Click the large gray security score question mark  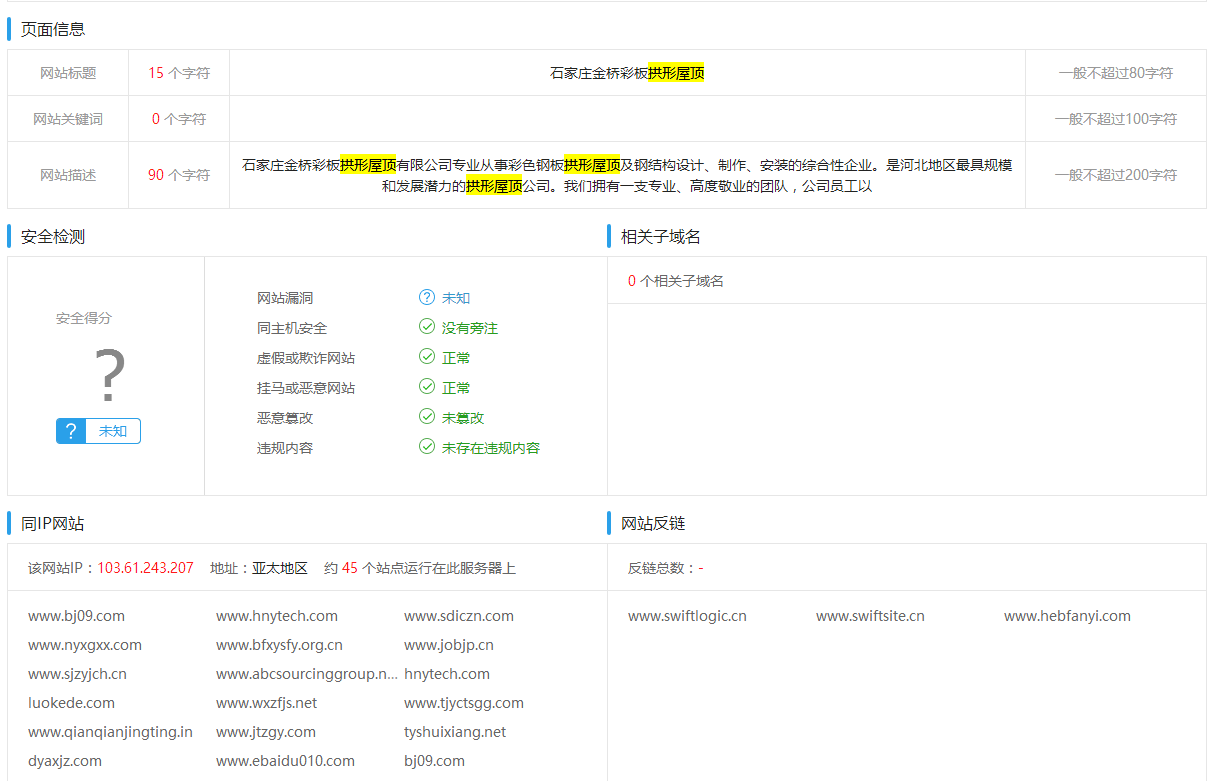(109, 377)
